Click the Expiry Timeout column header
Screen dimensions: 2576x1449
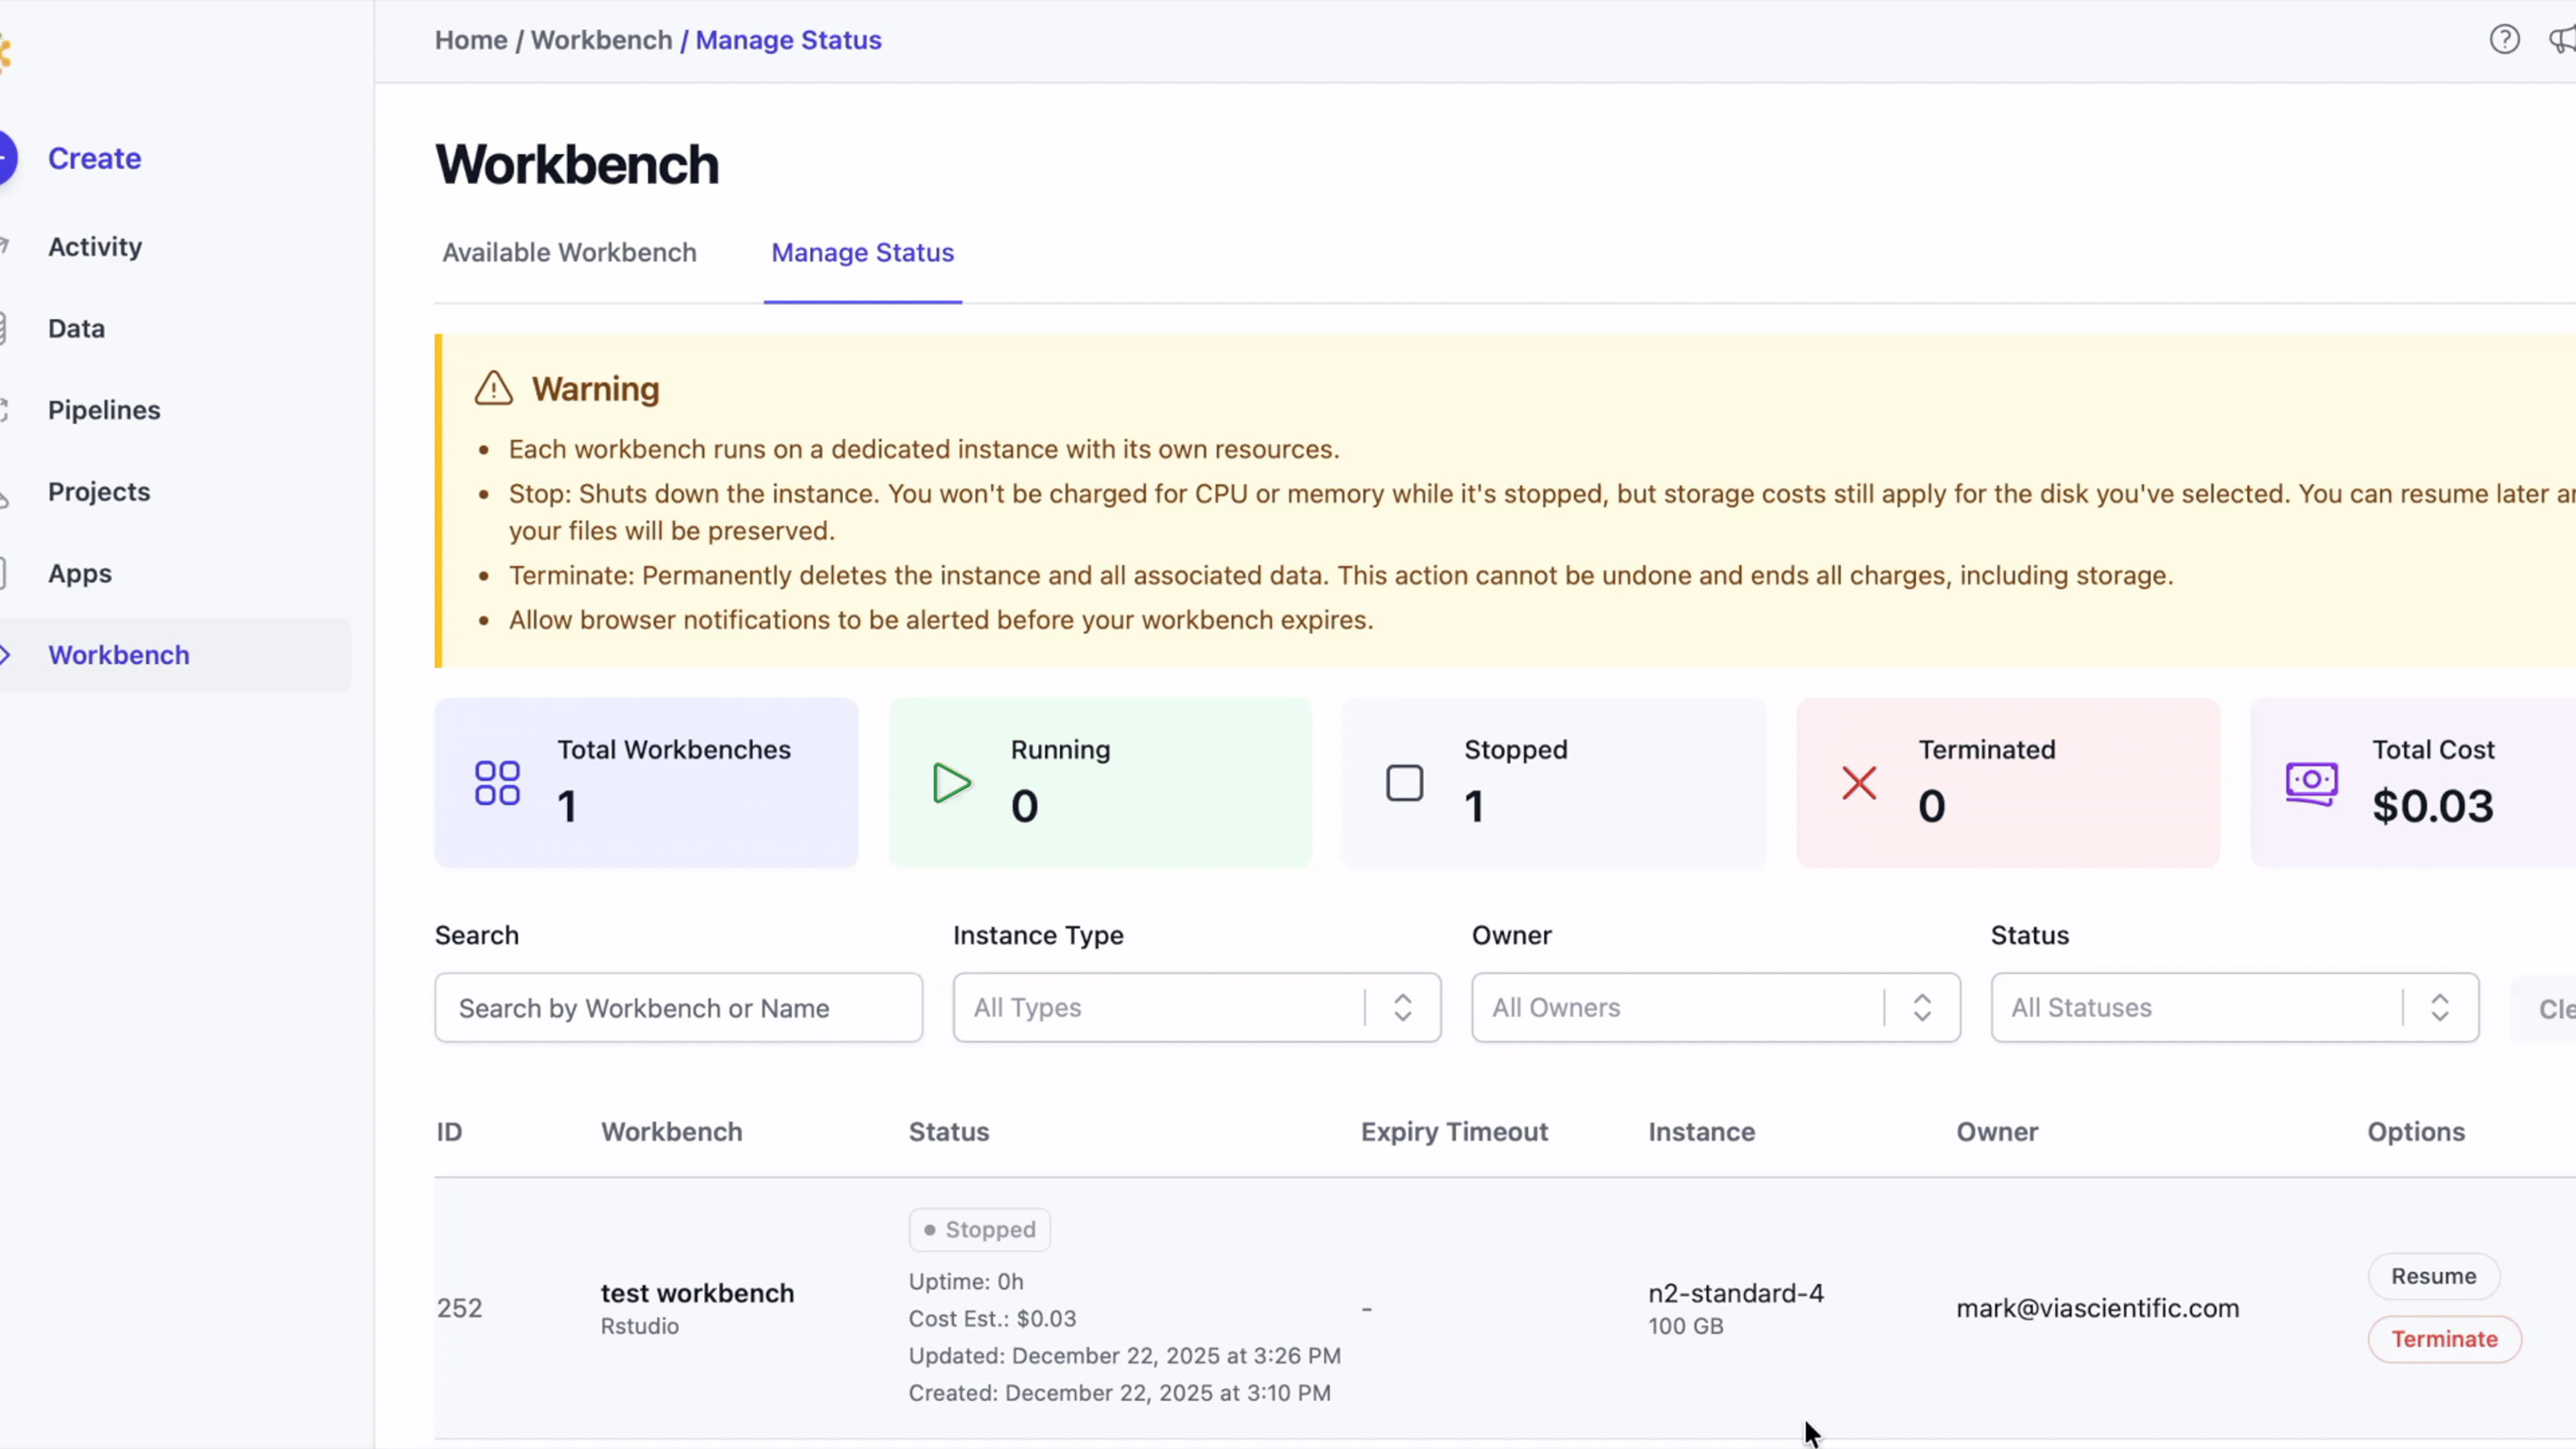click(1454, 1132)
